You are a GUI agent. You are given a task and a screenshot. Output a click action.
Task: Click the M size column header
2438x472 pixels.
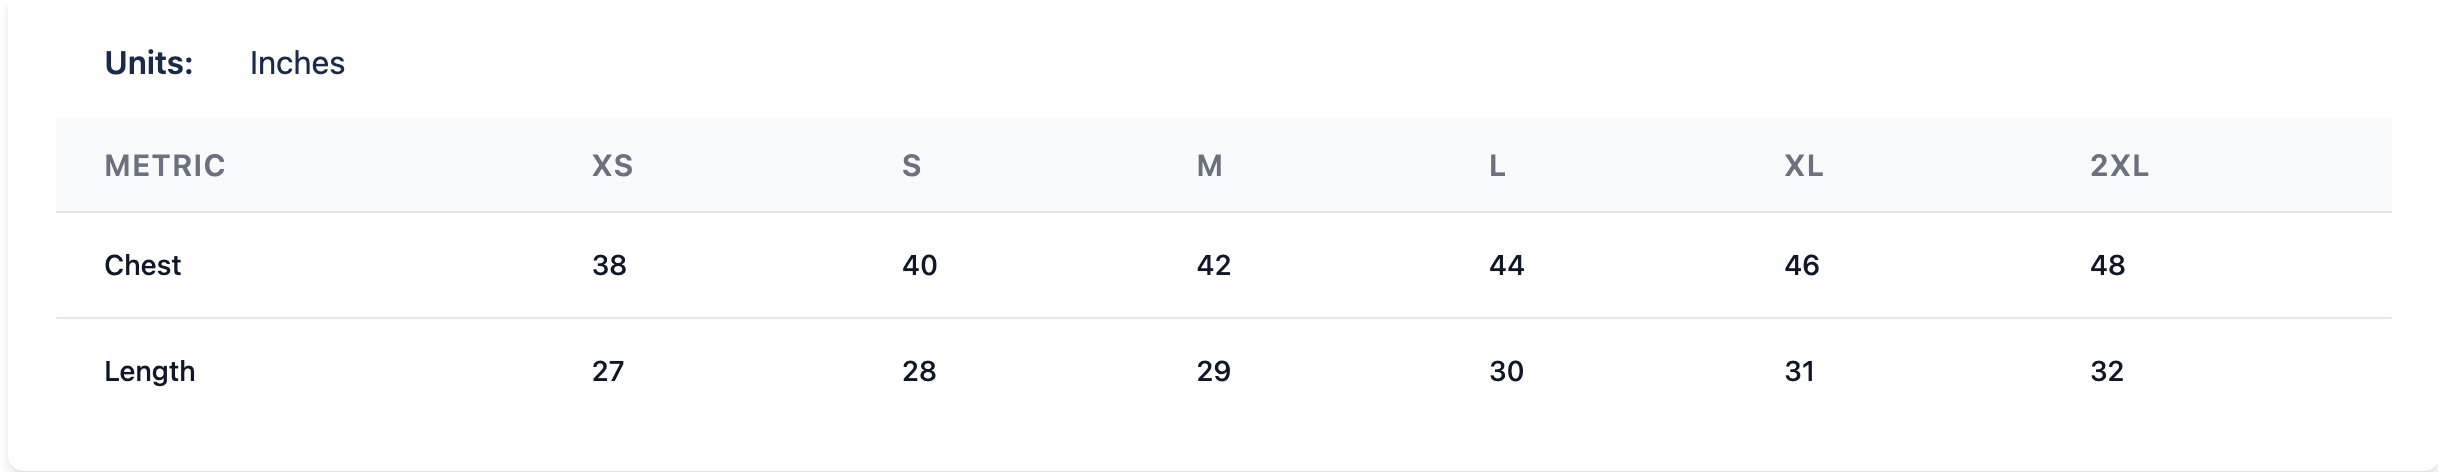pos(1209,165)
